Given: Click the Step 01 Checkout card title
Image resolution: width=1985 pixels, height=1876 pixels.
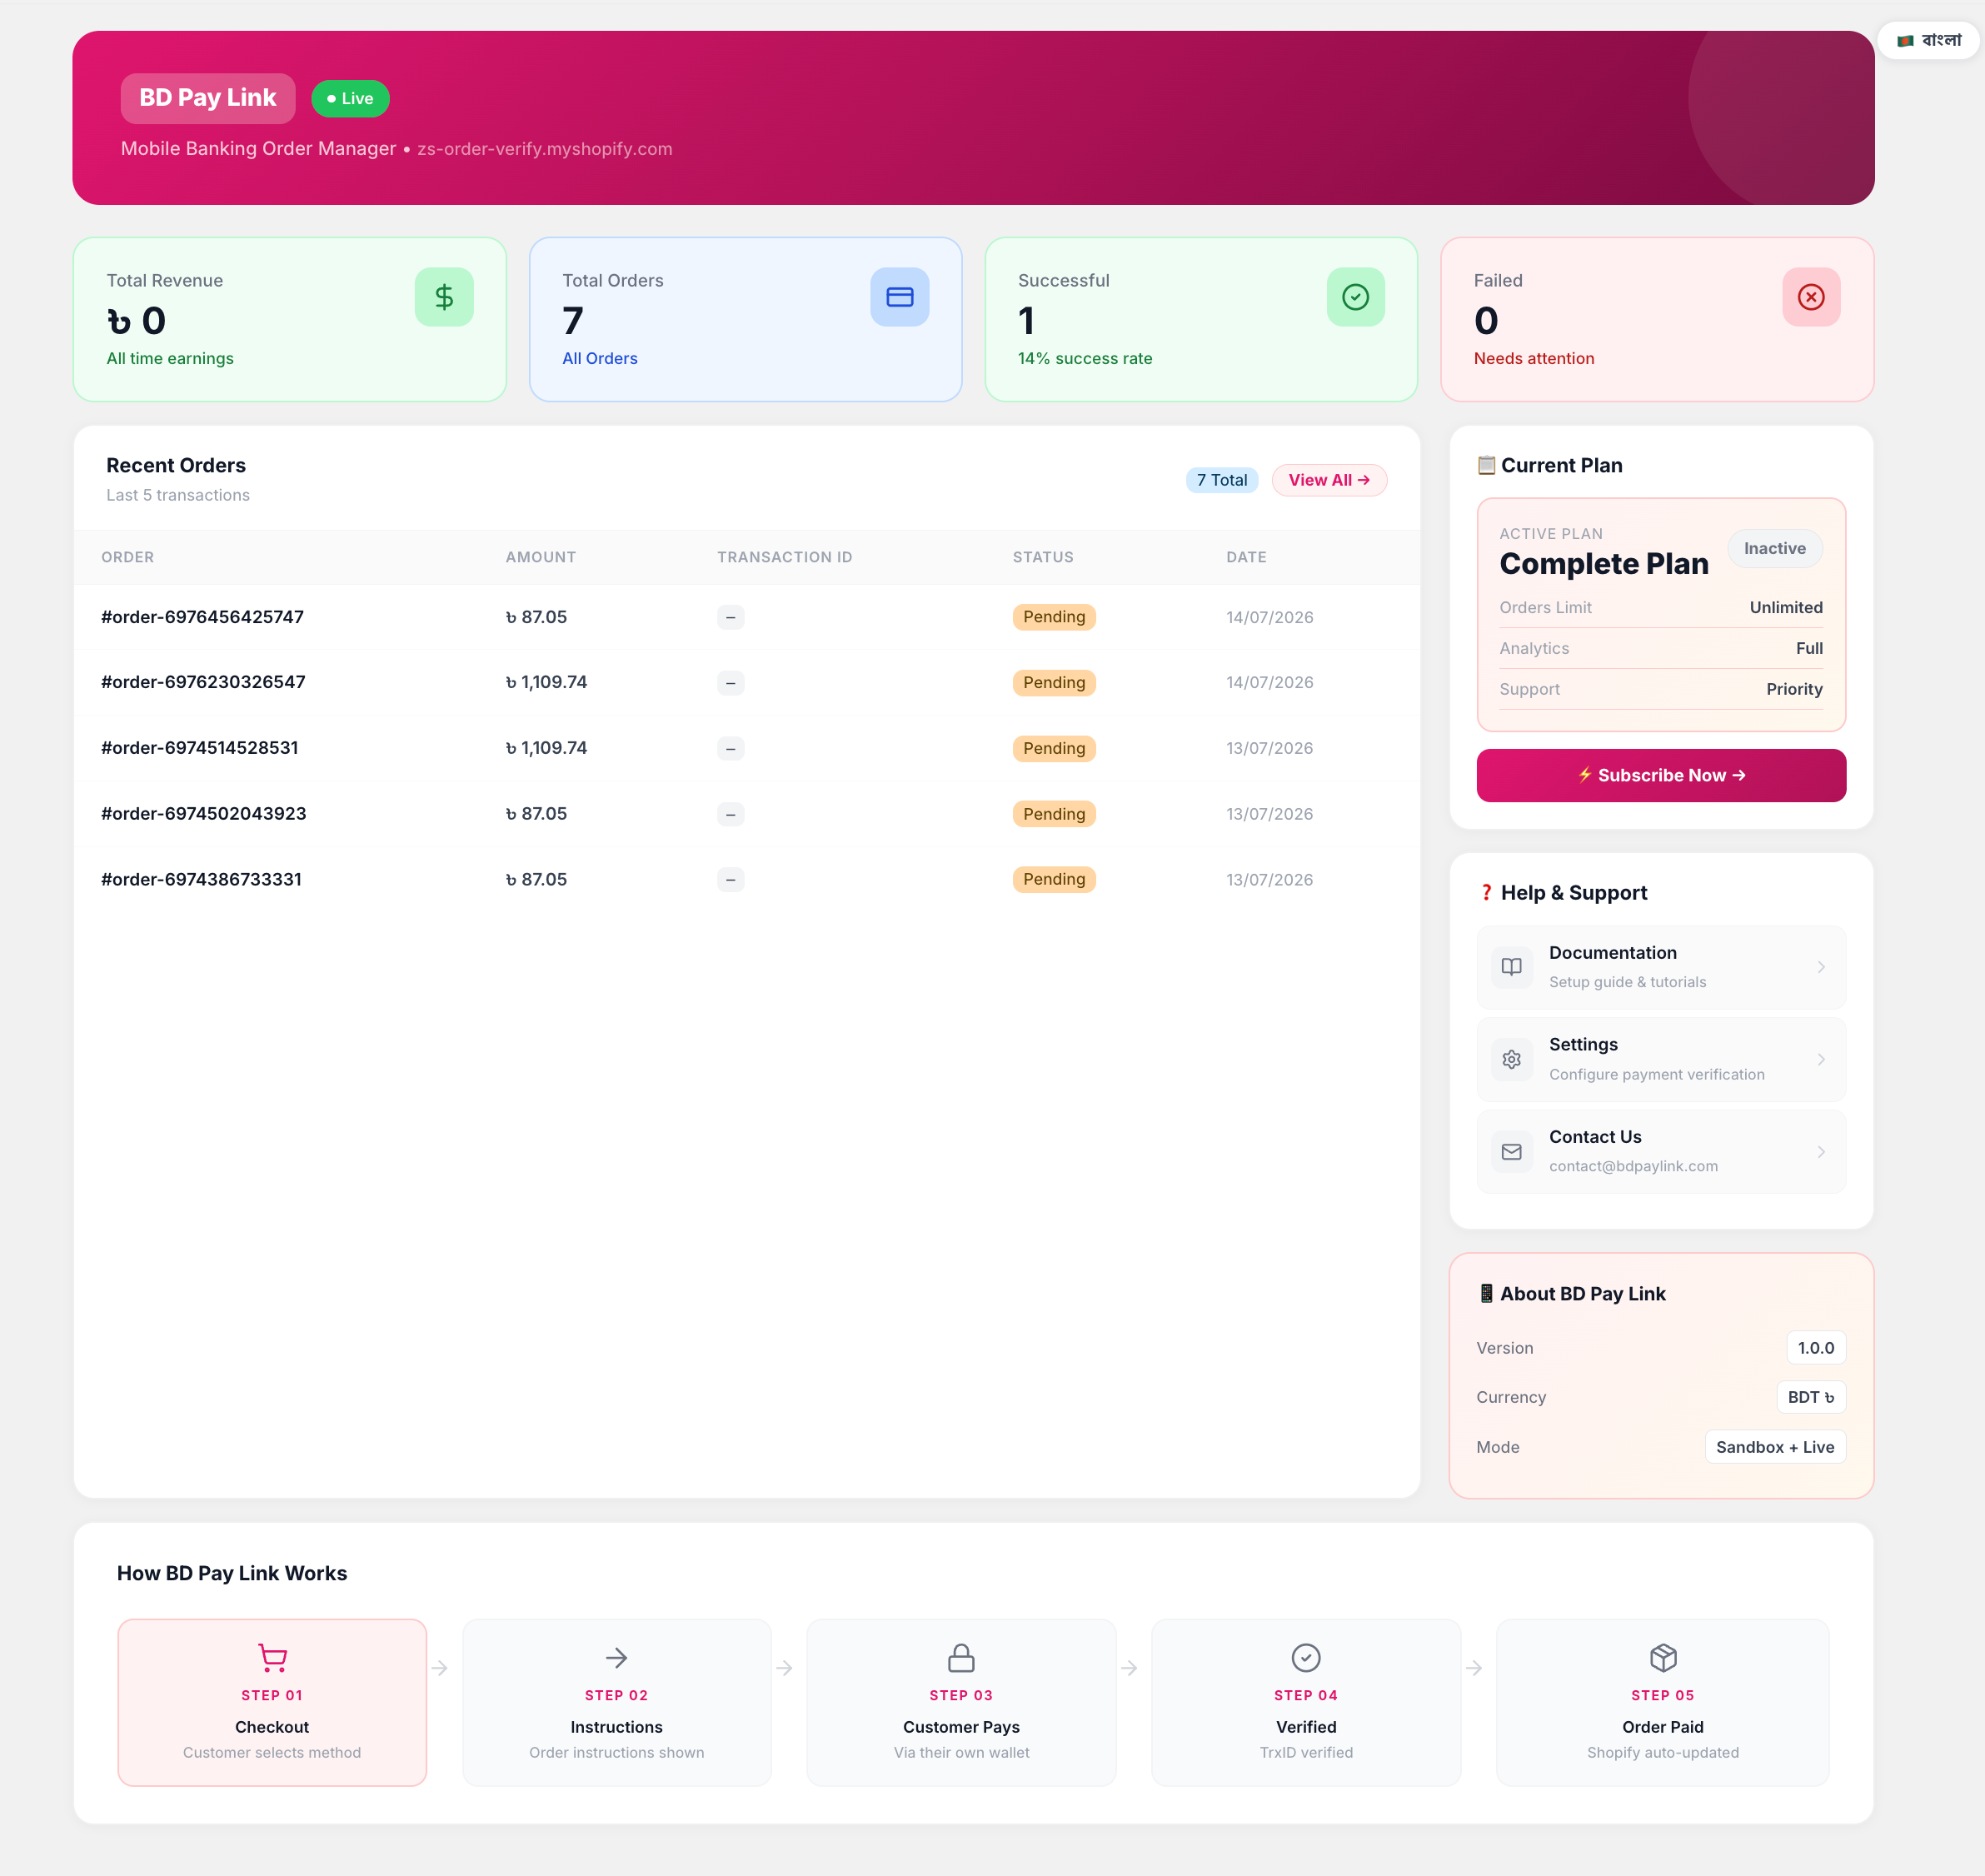Looking at the screenshot, I should tap(272, 1727).
